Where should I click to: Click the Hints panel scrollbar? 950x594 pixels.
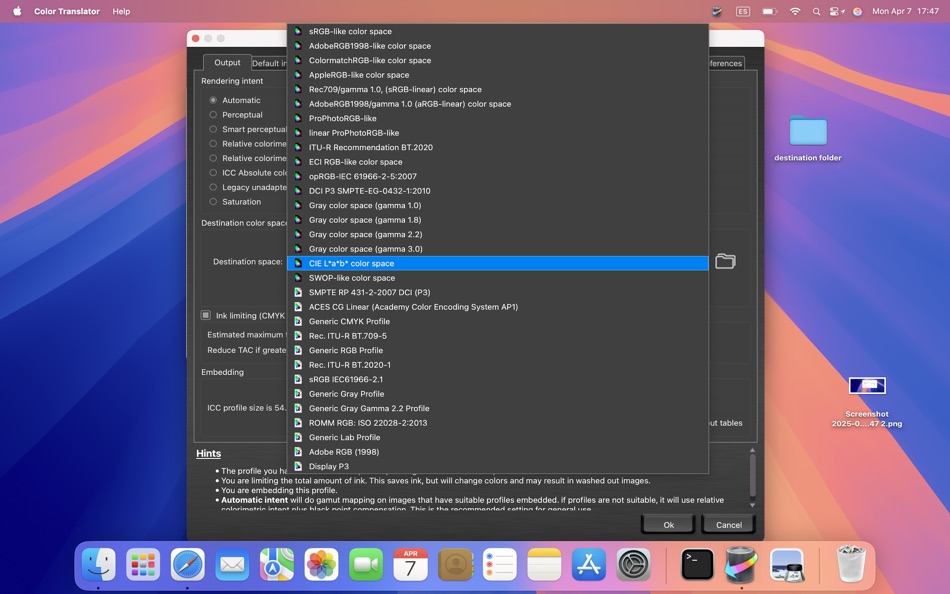tap(752, 478)
